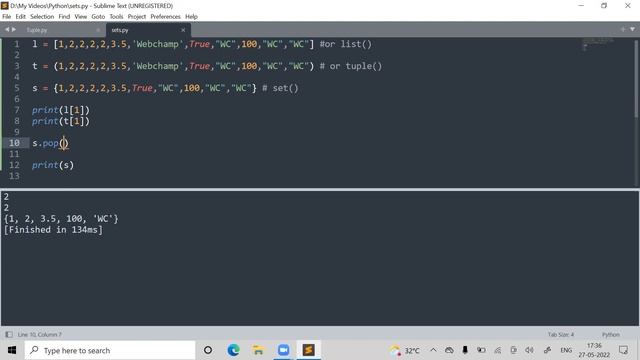Change the Tab Size: 4 setting

561,335
